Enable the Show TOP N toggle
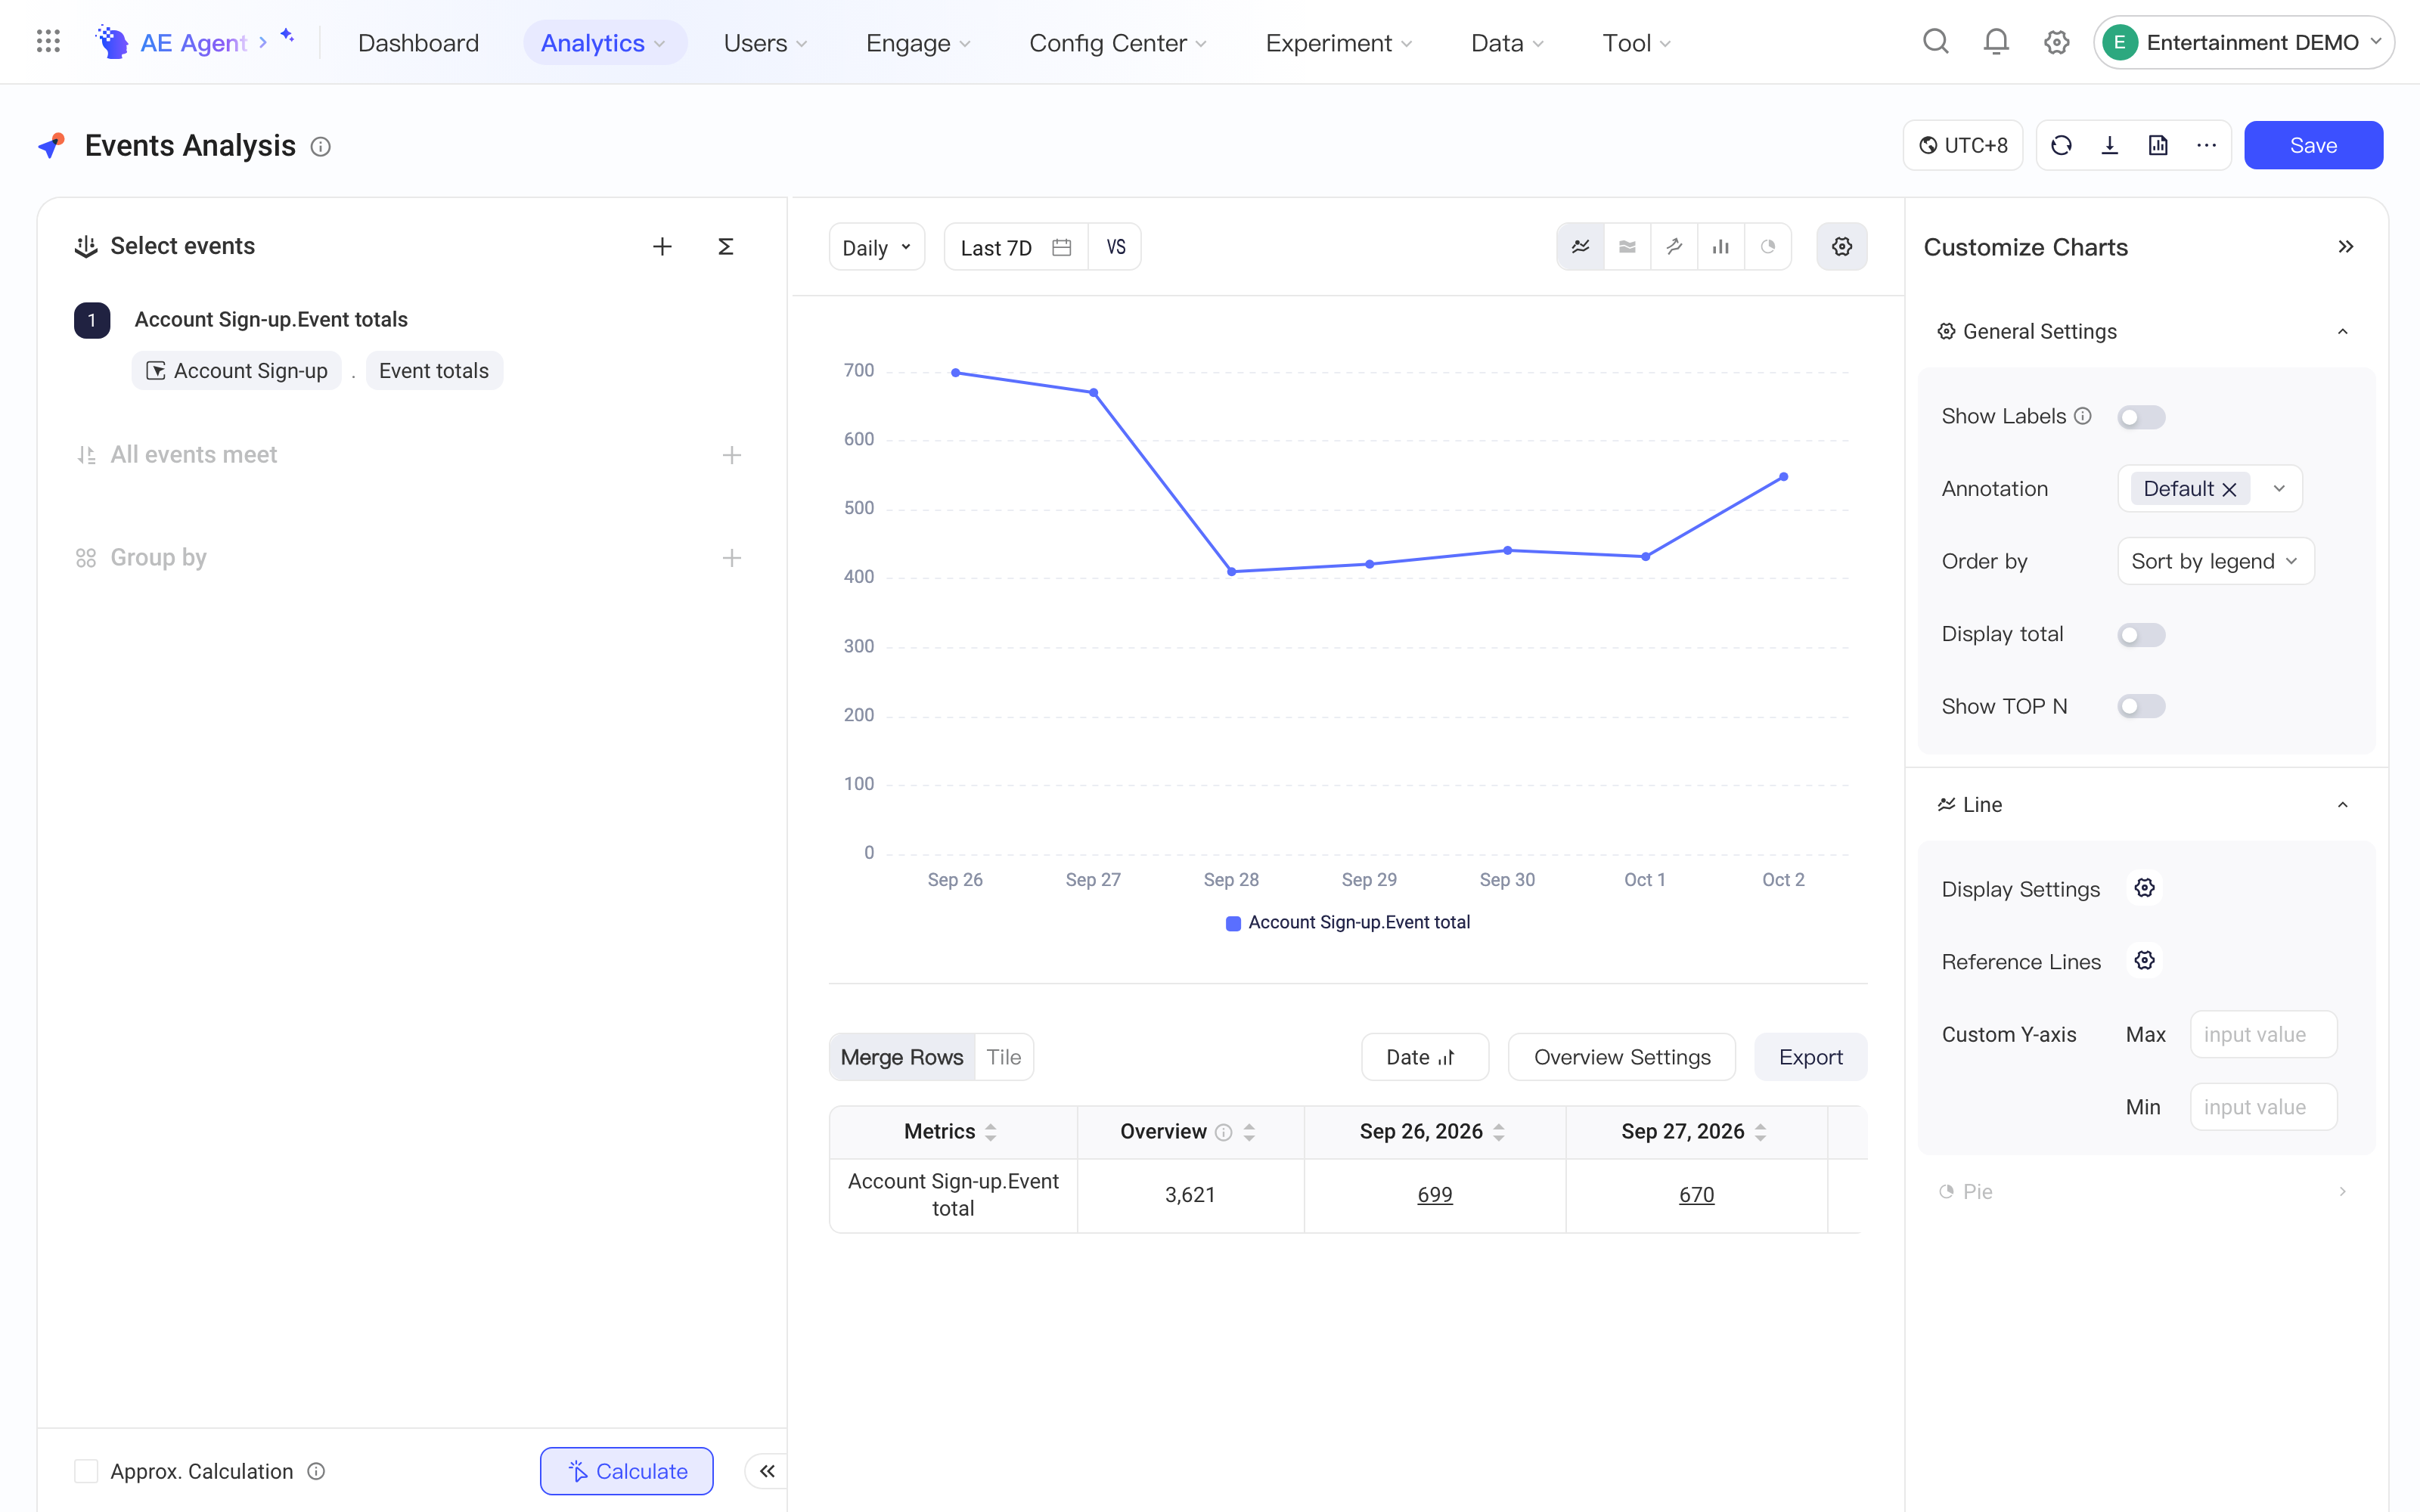The image size is (2420, 1512). 2141,707
